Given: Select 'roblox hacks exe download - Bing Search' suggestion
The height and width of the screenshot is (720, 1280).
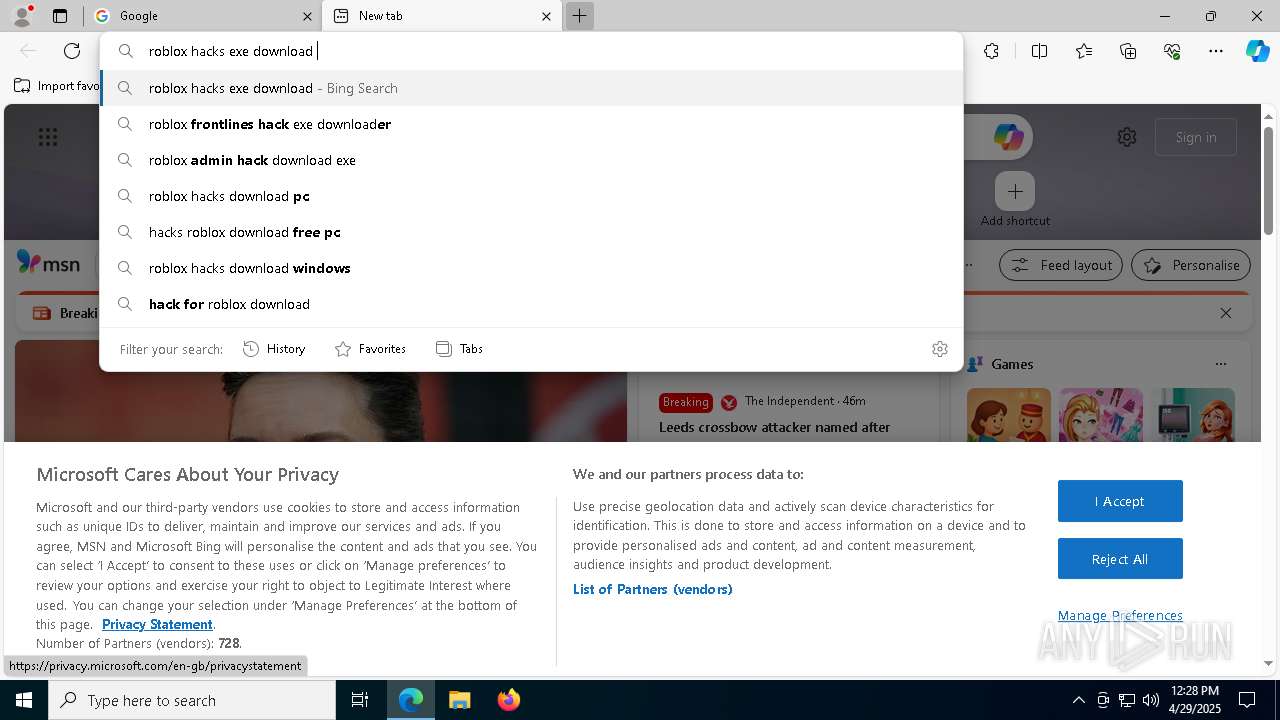Looking at the screenshot, I should [x=531, y=88].
